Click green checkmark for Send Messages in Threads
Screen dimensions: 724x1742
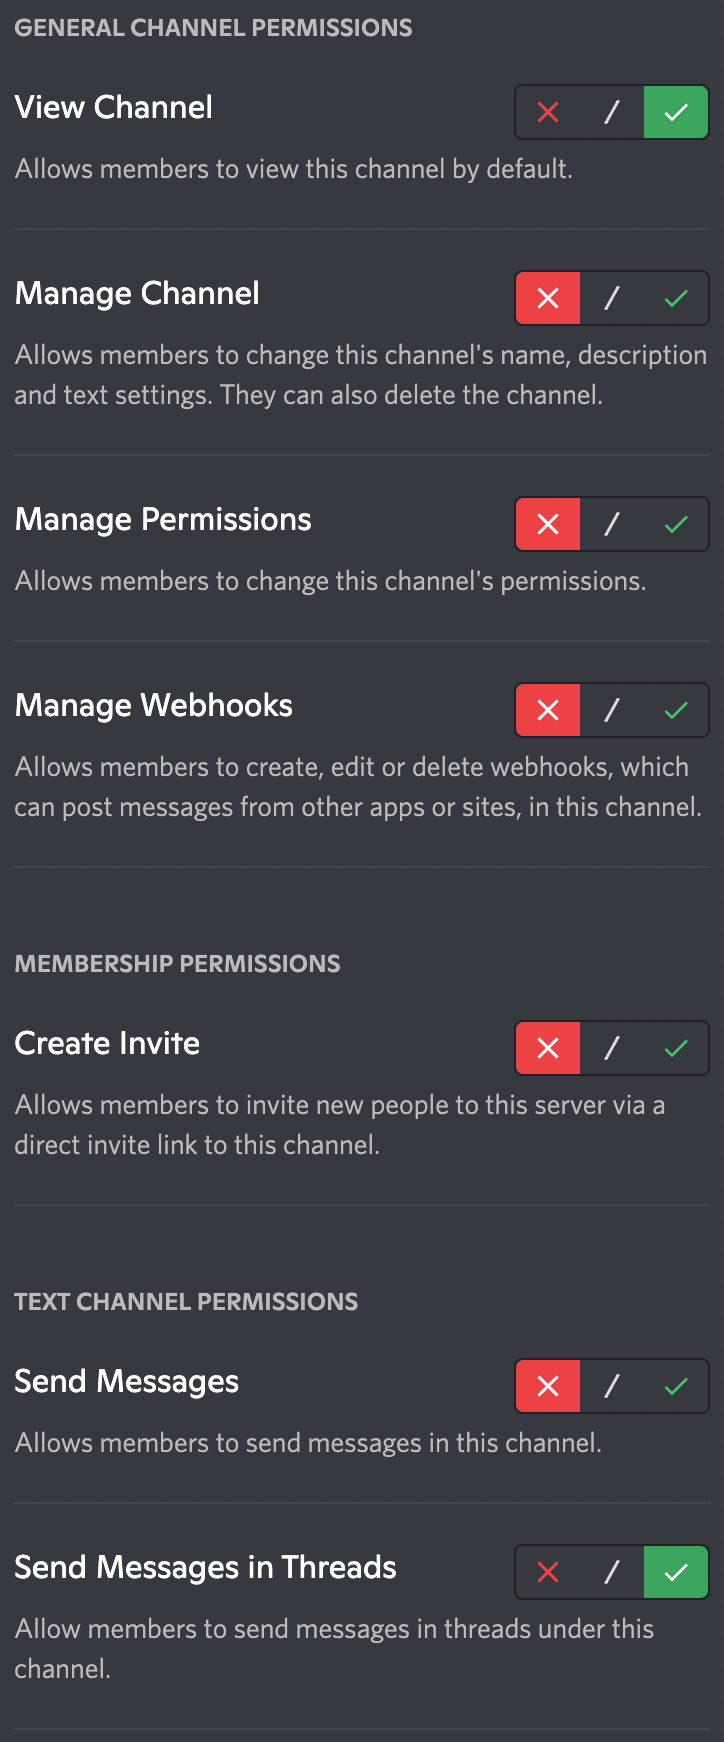pyautogui.click(x=676, y=1572)
